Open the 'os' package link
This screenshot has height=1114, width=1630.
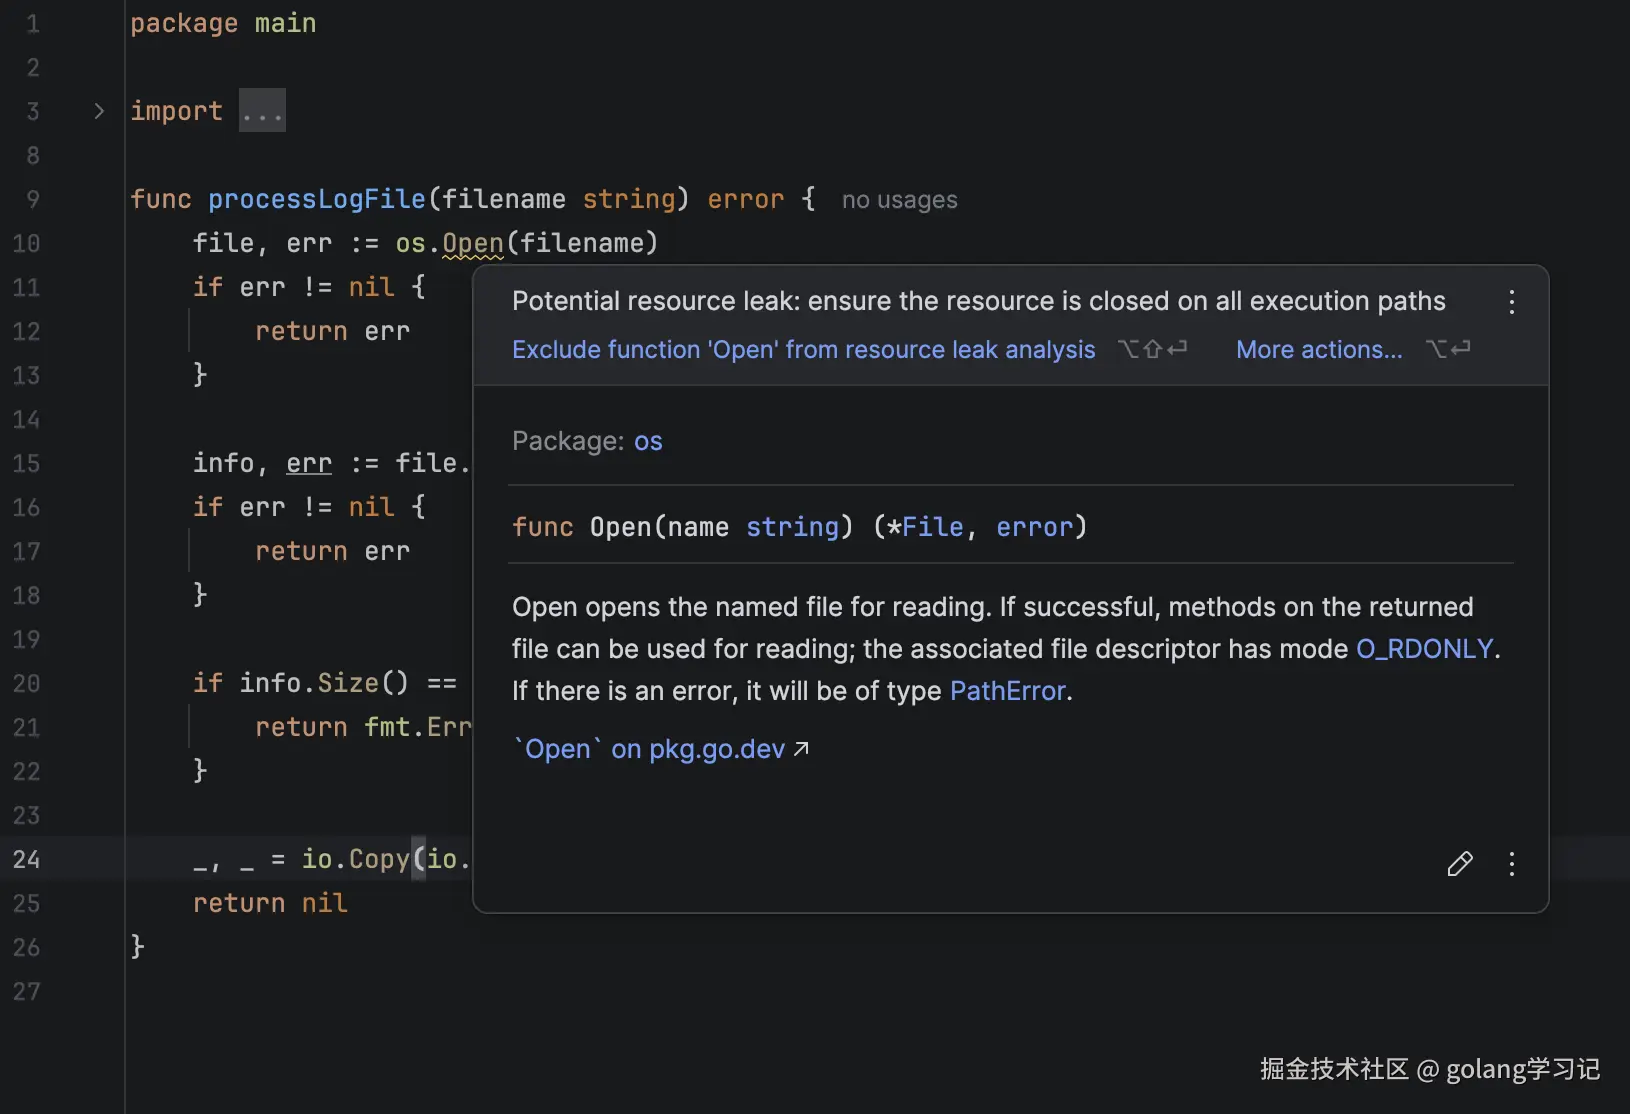tap(648, 441)
